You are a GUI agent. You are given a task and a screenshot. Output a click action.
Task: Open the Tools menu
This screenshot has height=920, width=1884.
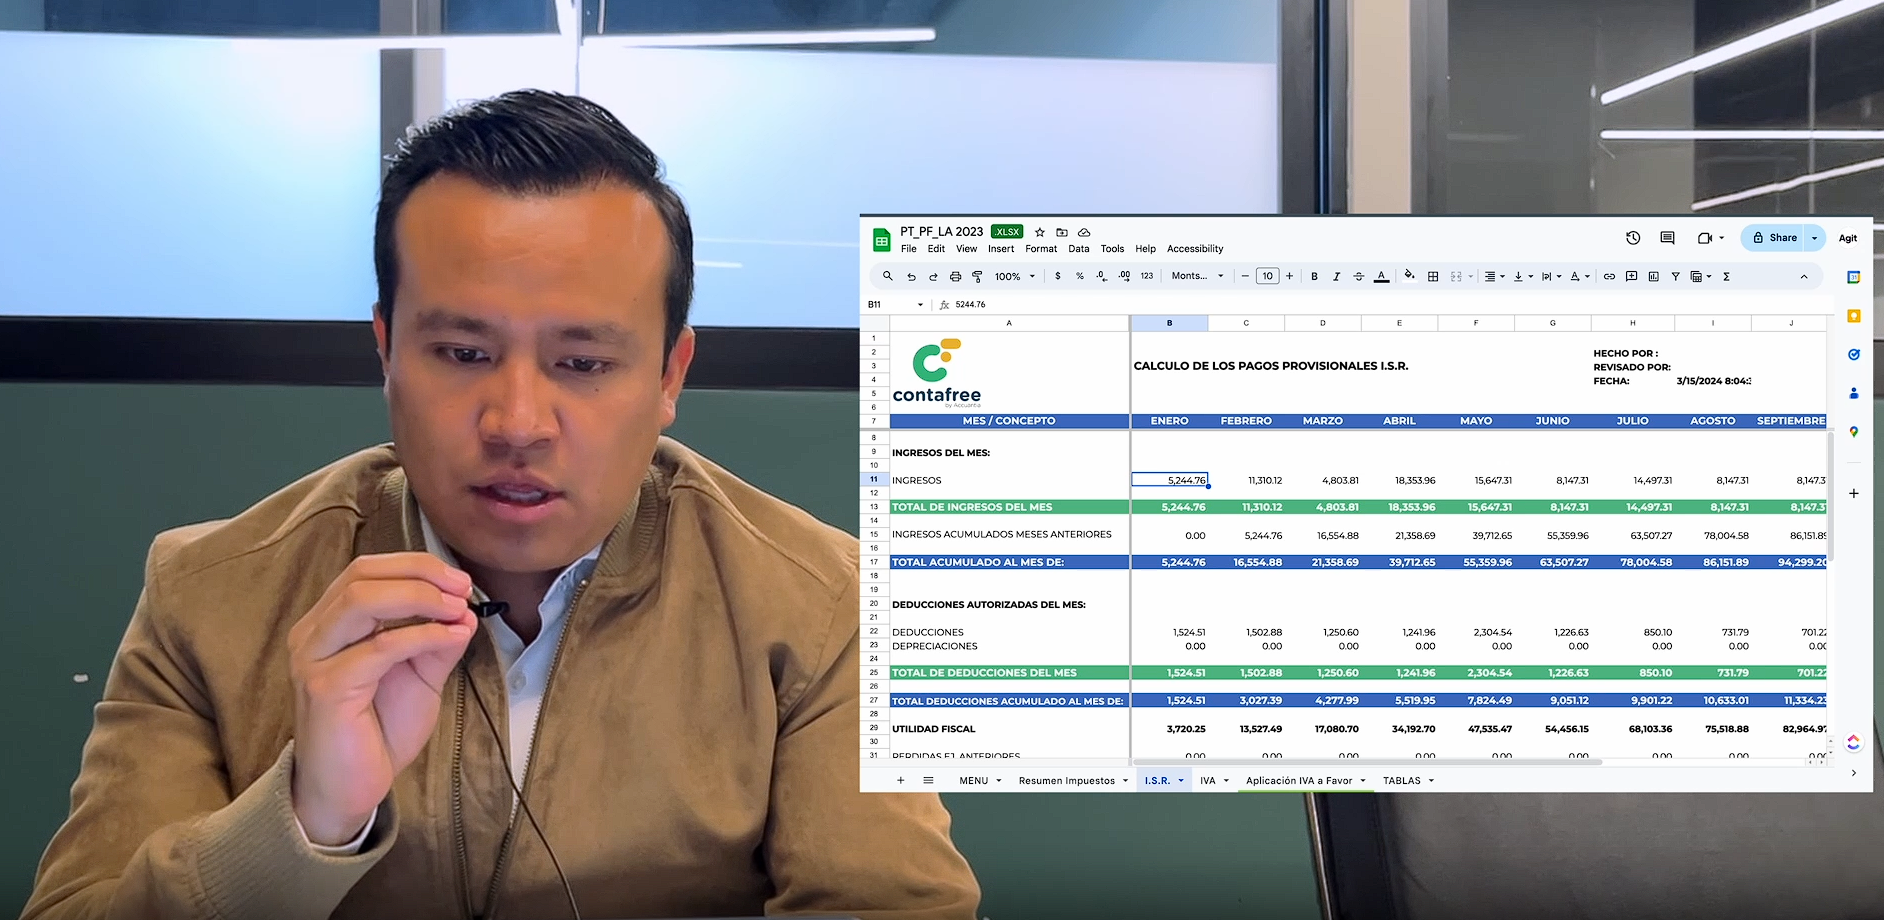[1112, 249]
